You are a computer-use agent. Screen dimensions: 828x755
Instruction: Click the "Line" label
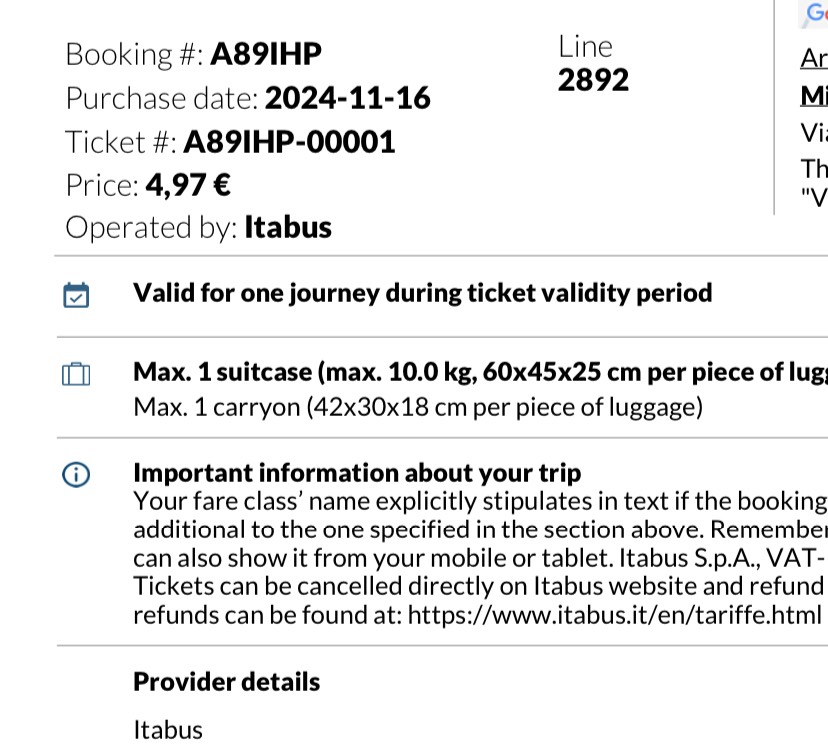pos(586,47)
